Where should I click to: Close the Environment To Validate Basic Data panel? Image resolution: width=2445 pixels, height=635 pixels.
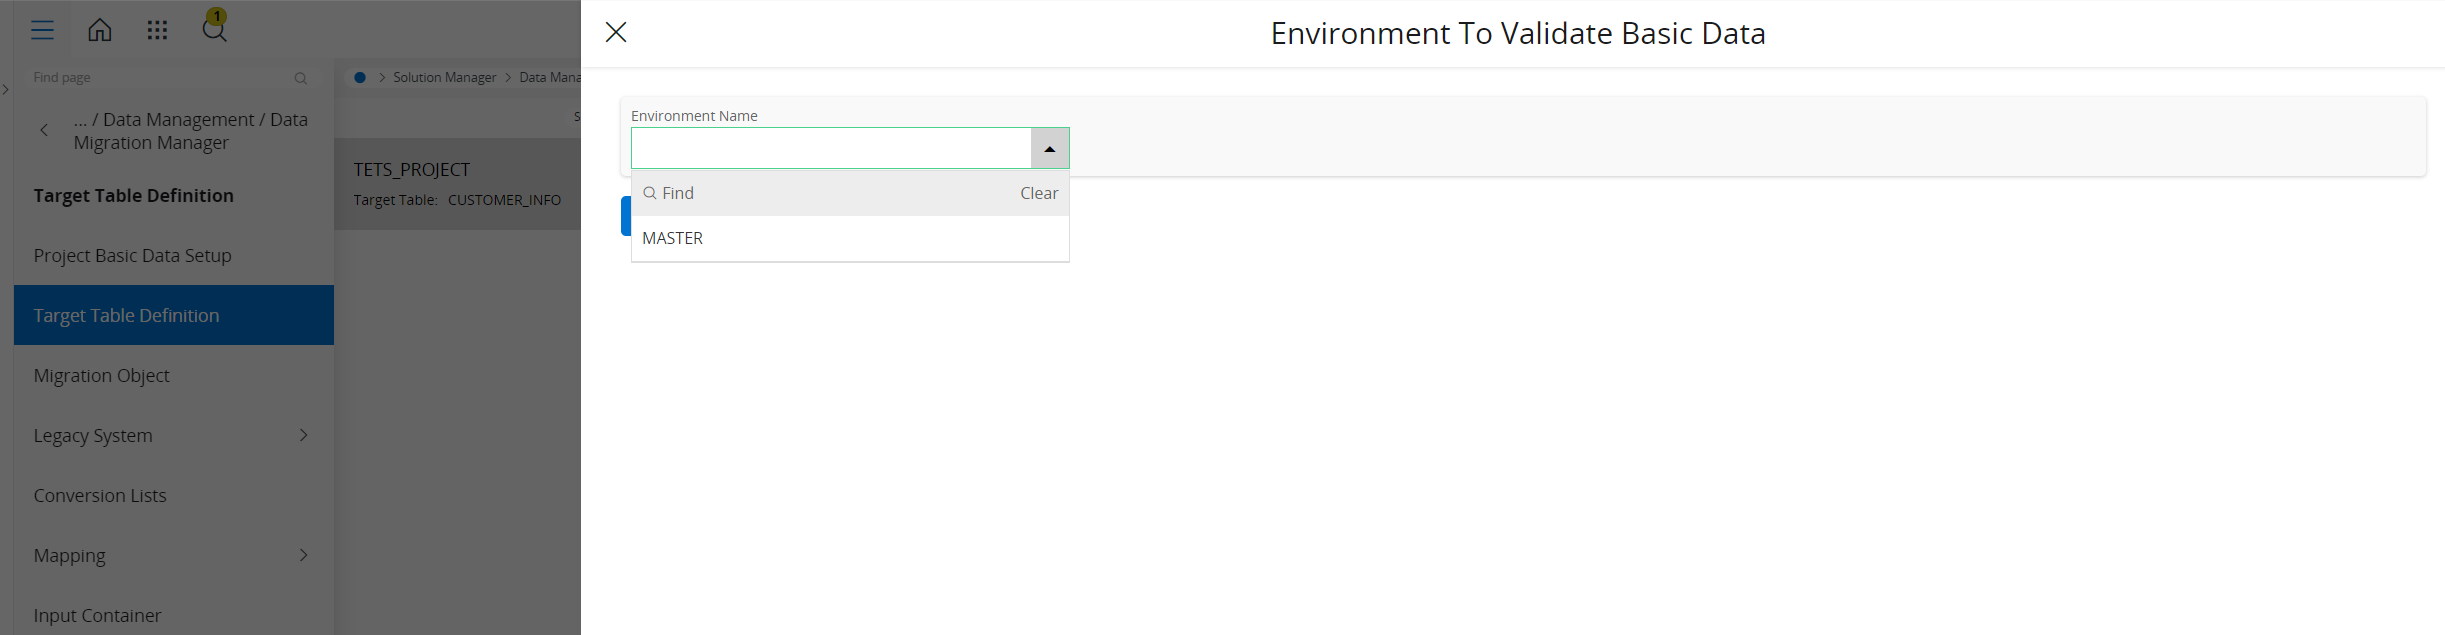coord(616,33)
